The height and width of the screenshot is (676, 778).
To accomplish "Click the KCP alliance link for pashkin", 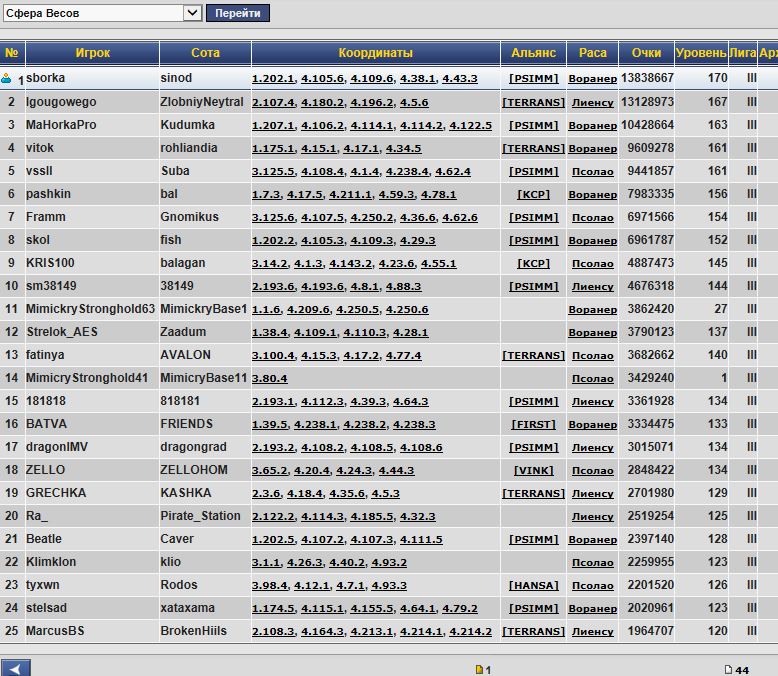I will pyautogui.click(x=533, y=194).
